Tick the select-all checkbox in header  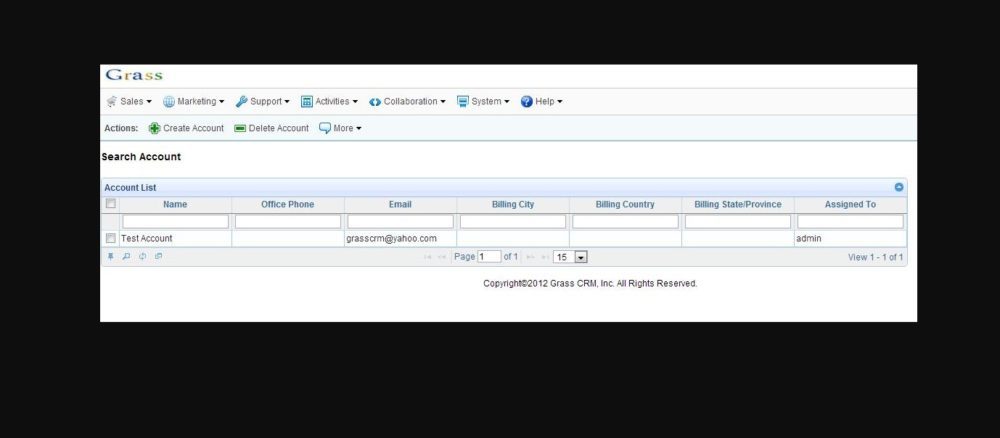[111, 204]
